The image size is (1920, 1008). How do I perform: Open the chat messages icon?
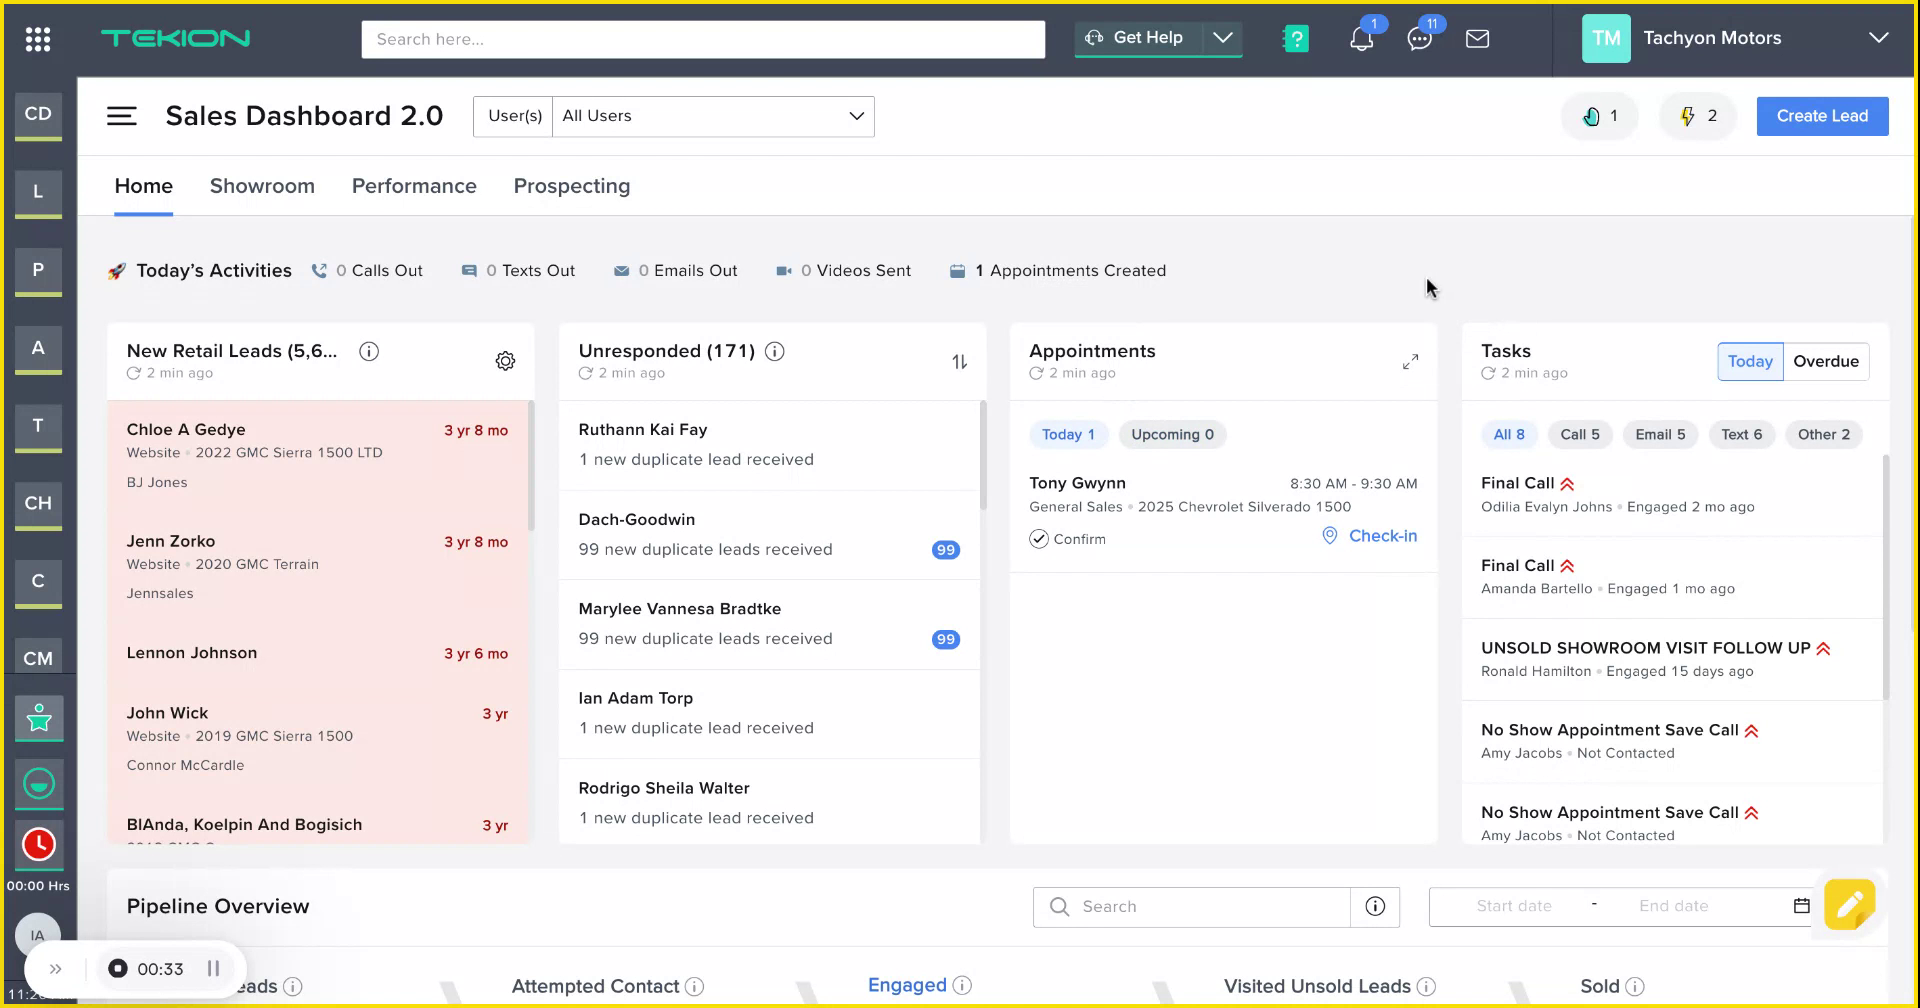tap(1419, 38)
